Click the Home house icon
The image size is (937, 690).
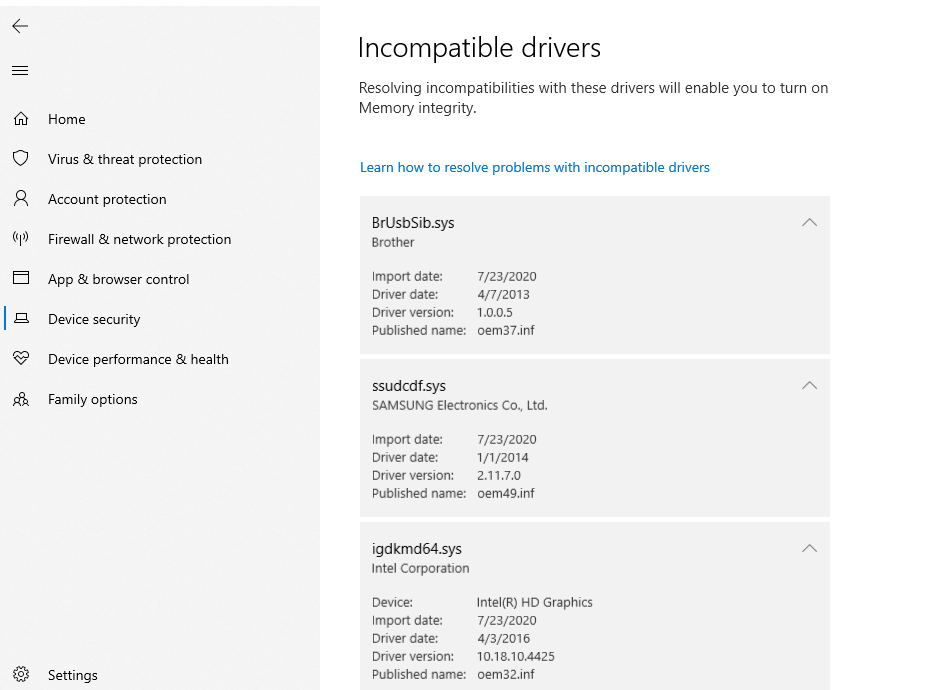point(21,119)
